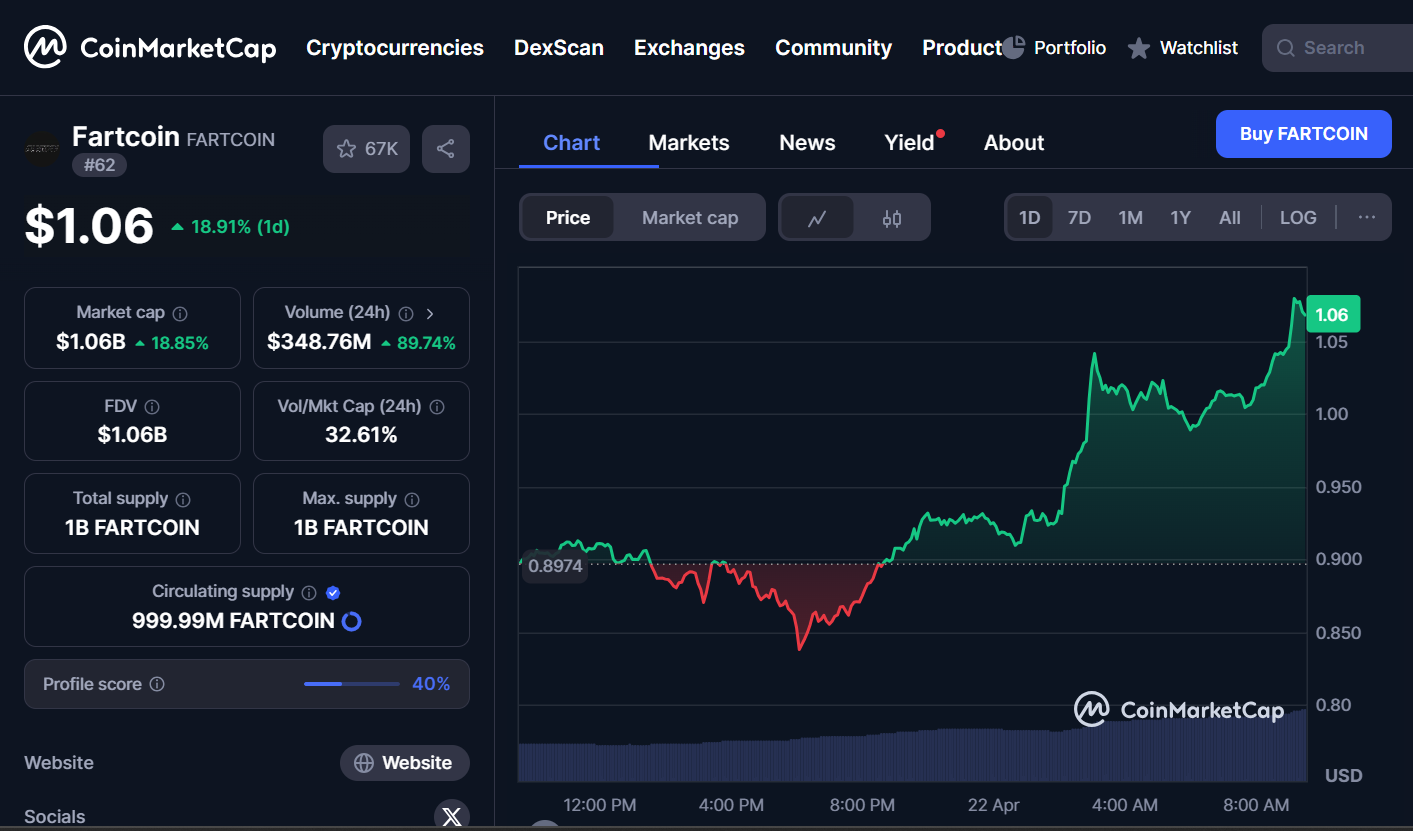Click the star icon beside Watchlist
Image resolution: width=1413 pixels, height=831 pixels.
click(x=1138, y=47)
